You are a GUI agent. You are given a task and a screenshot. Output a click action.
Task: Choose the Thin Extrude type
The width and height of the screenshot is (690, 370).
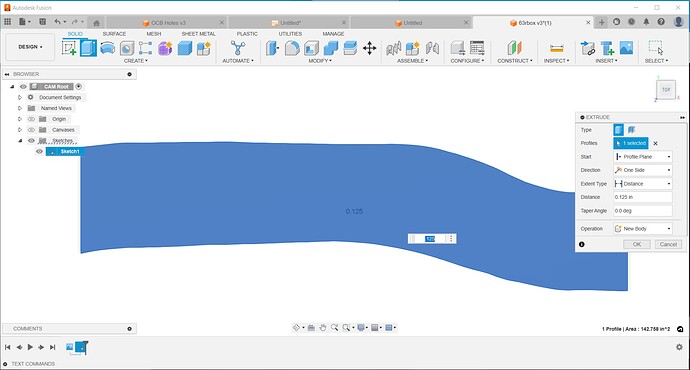tap(631, 130)
